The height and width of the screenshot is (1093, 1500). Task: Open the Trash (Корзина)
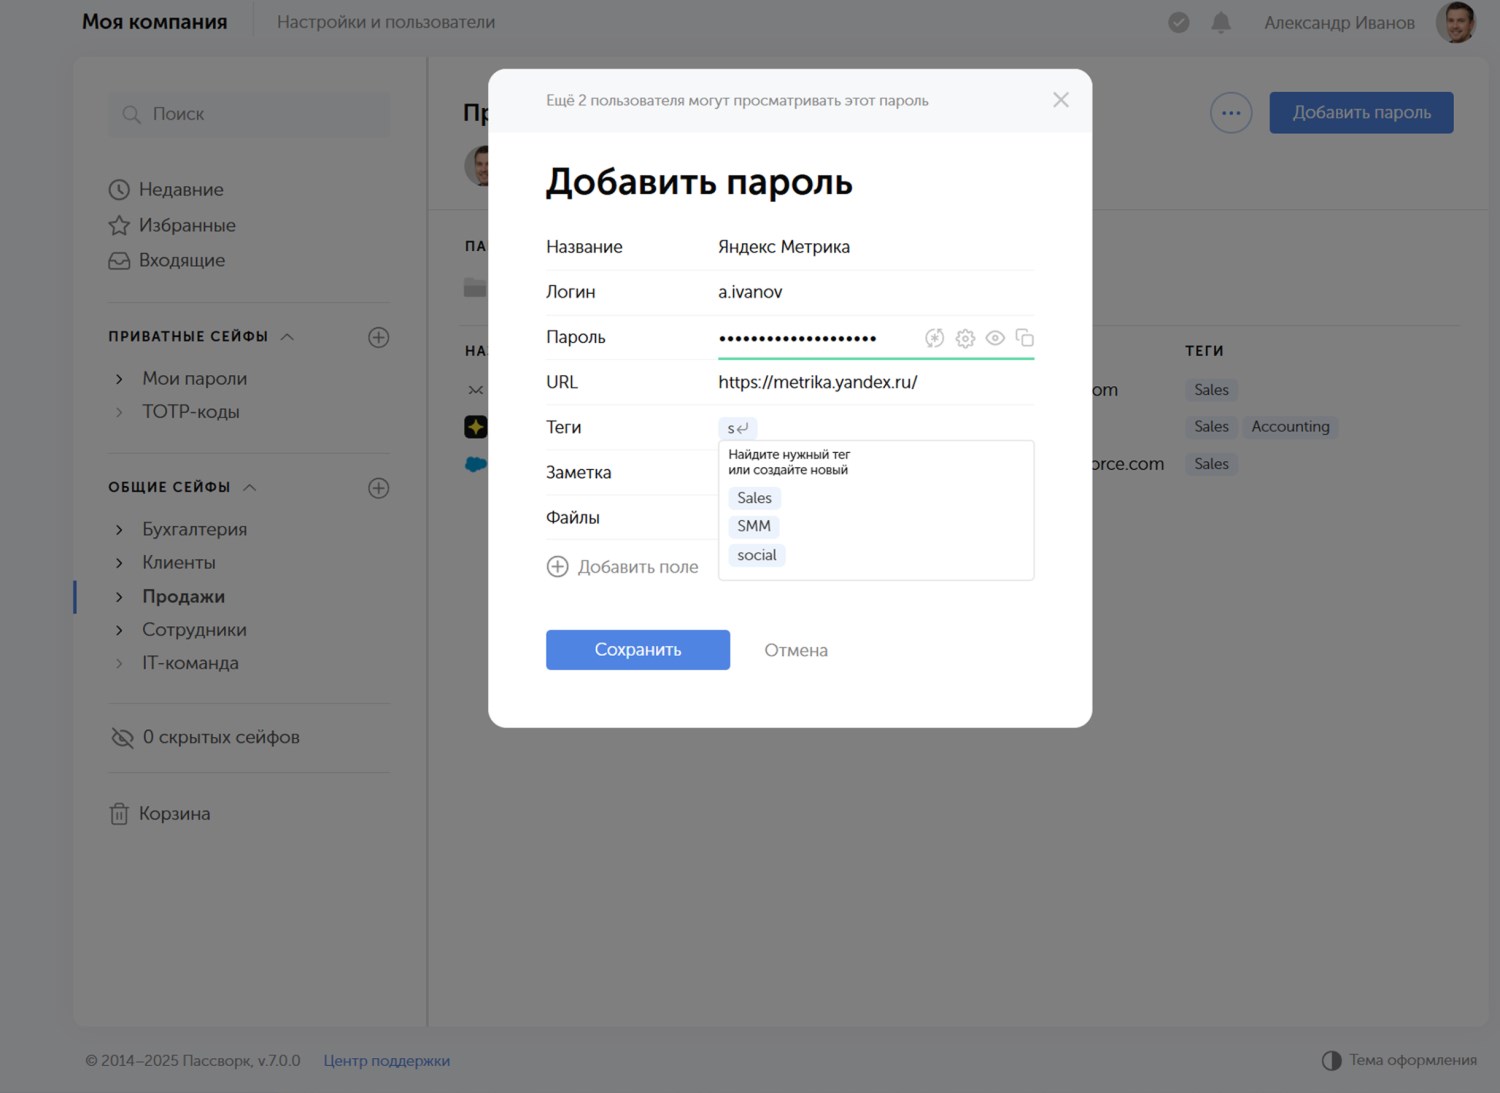(x=174, y=814)
